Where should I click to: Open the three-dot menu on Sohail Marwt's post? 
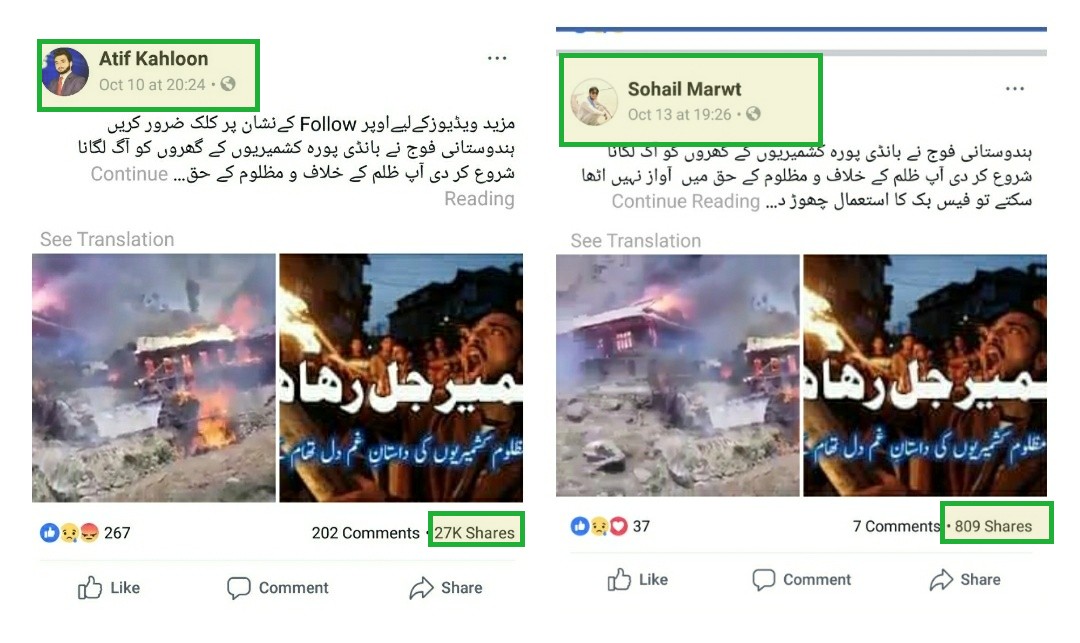[x=1015, y=89]
